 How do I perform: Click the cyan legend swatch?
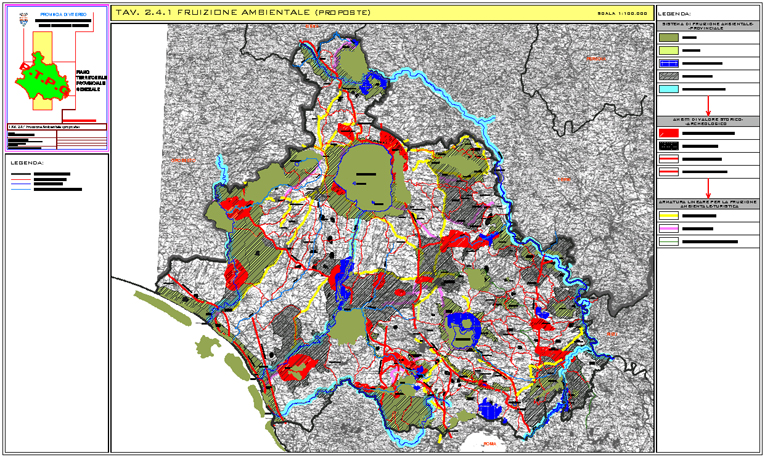(669, 90)
